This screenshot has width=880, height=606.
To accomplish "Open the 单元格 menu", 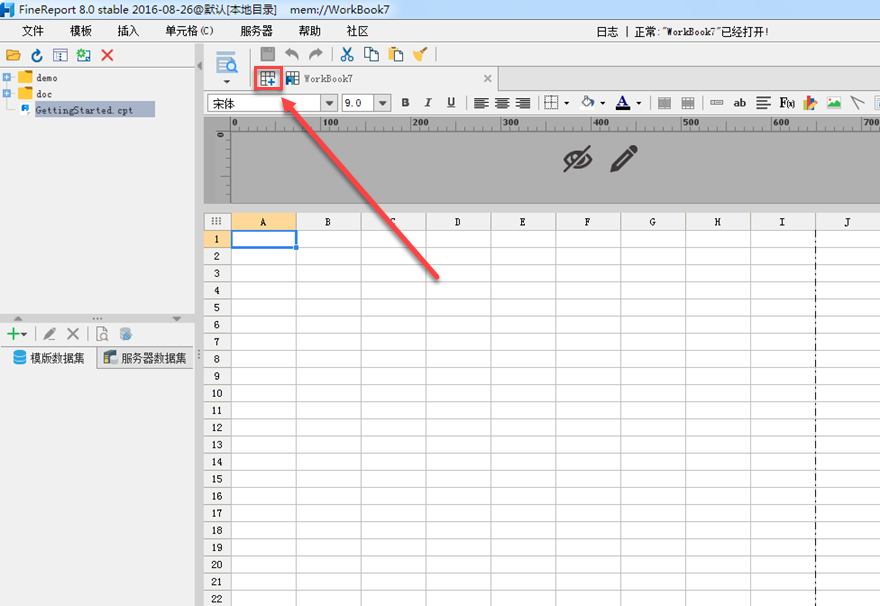I will point(189,31).
